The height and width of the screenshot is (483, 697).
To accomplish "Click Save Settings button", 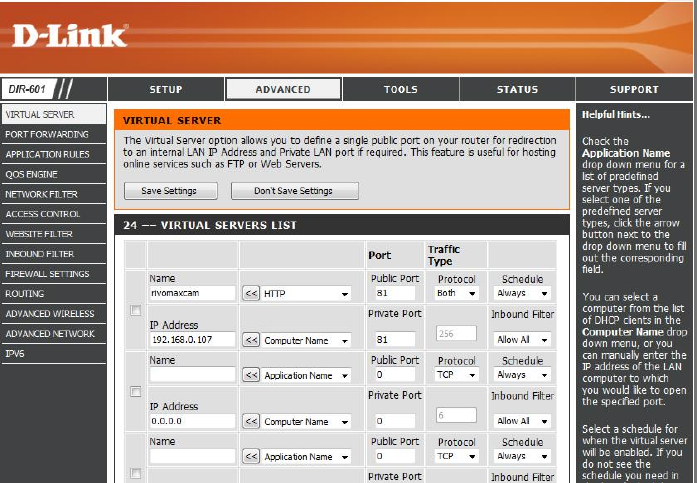I will [x=171, y=191].
